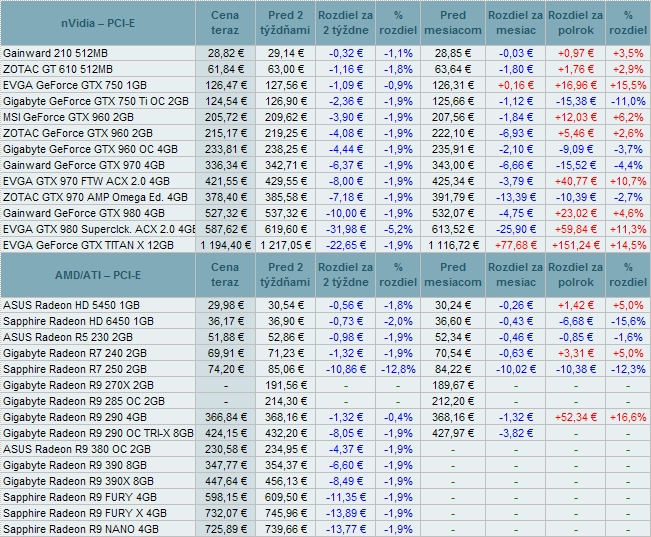651x537 pixels.
Task: Click the -31,98 € difference value
Action: tap(346, 229)
